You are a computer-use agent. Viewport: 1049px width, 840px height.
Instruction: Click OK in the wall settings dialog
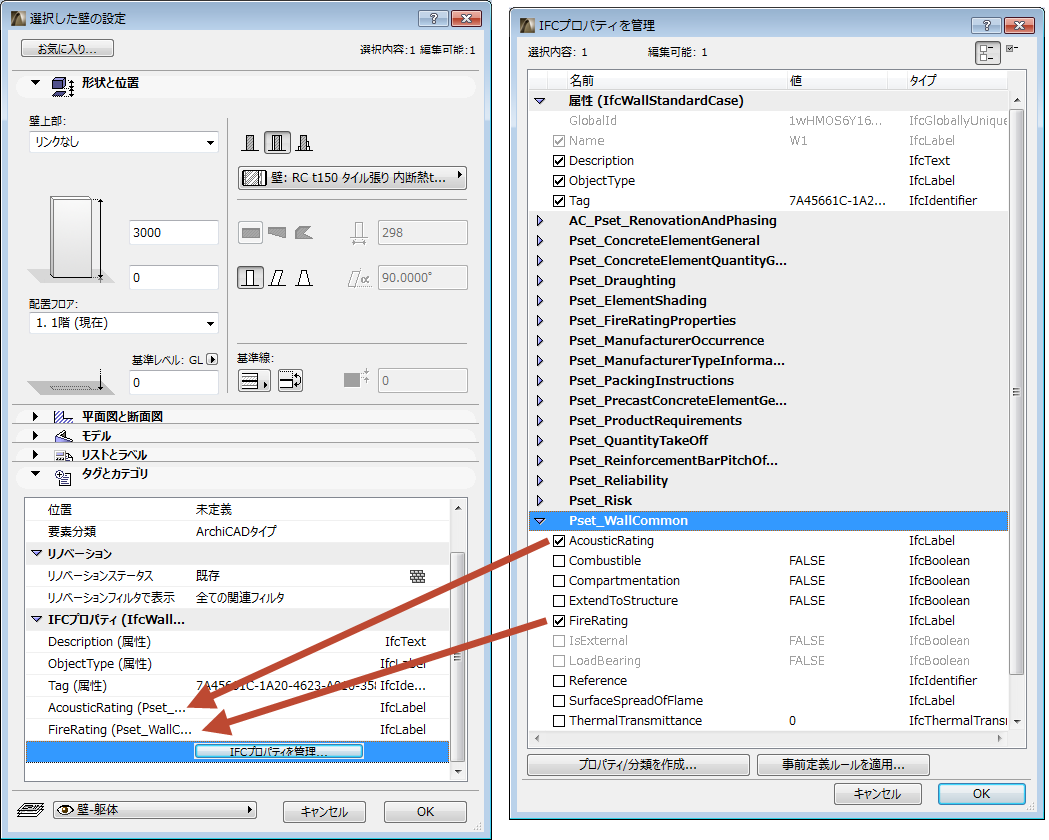(x=425, y=812)
